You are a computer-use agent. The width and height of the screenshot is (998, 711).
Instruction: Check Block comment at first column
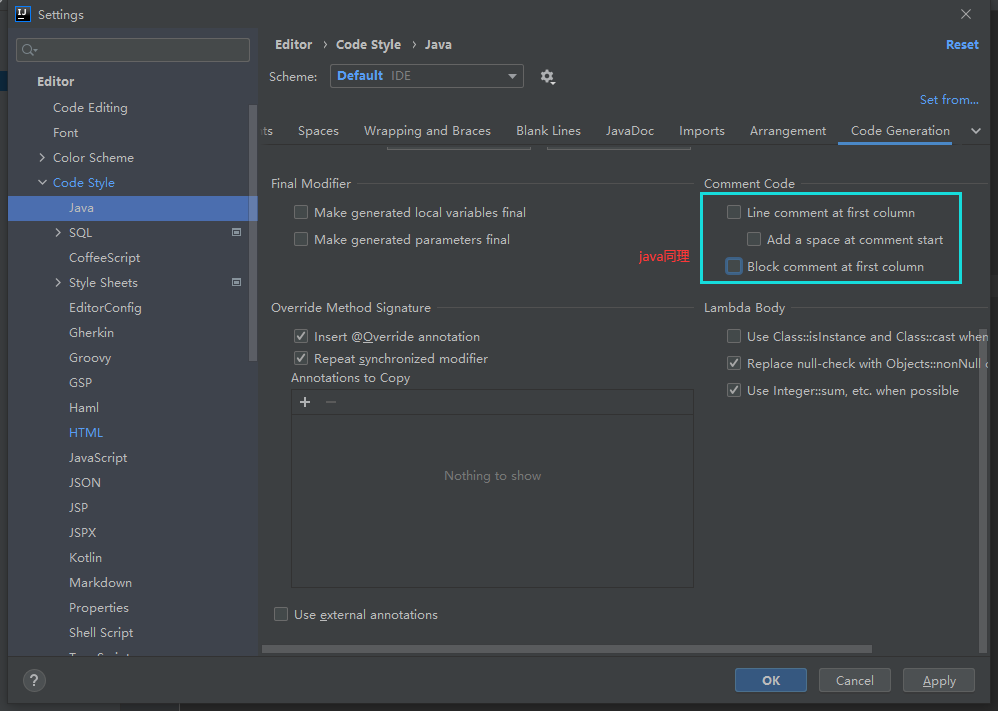tap(734, 266)
